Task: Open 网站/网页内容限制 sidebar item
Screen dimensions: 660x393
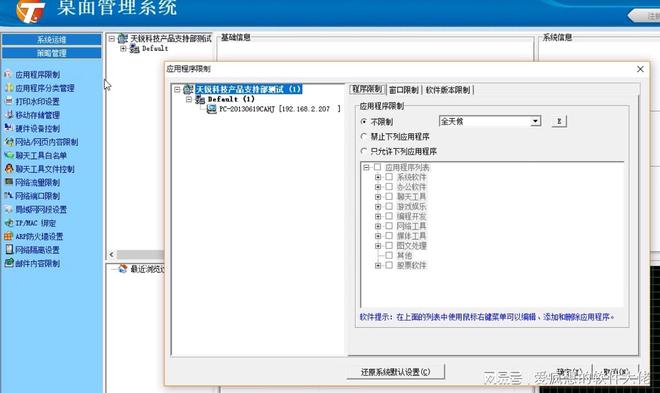Action: tap(41, 142)
